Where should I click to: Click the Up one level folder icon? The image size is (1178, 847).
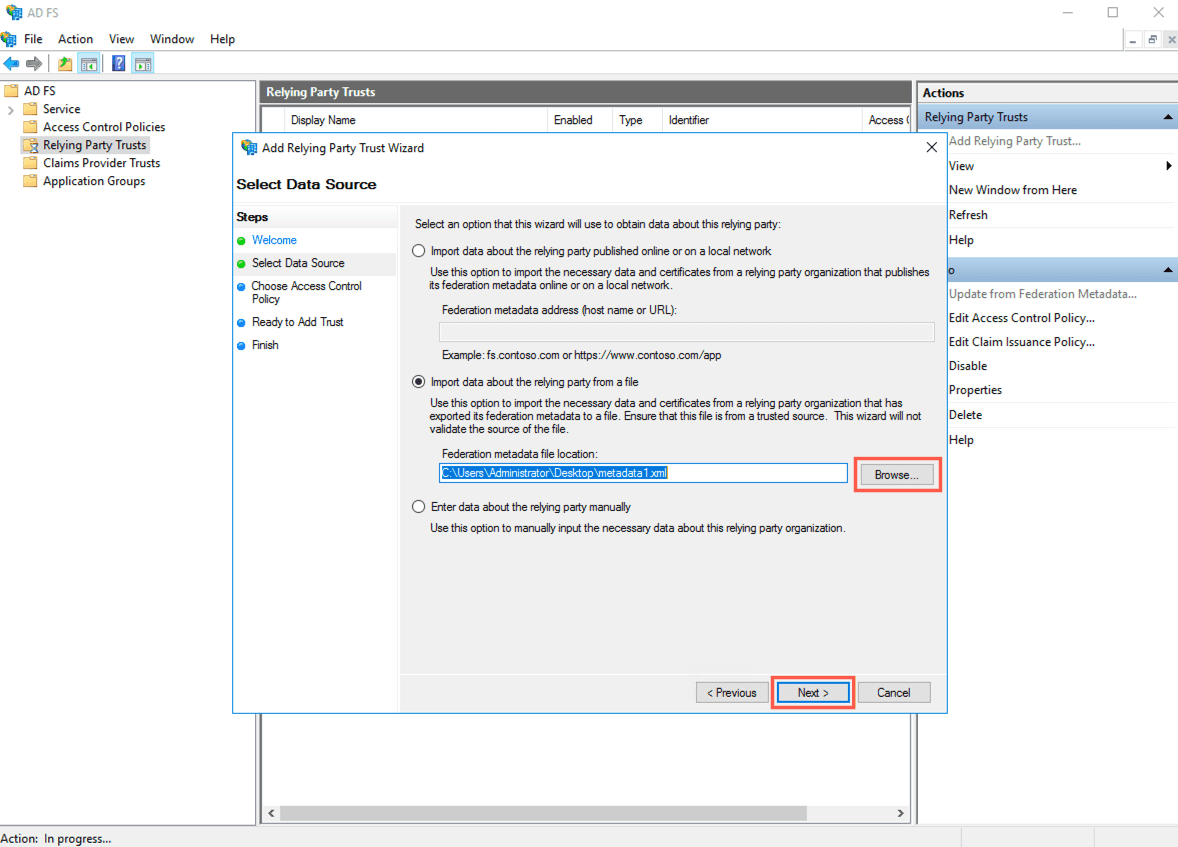pyautogui.click(x=65, y=64)
